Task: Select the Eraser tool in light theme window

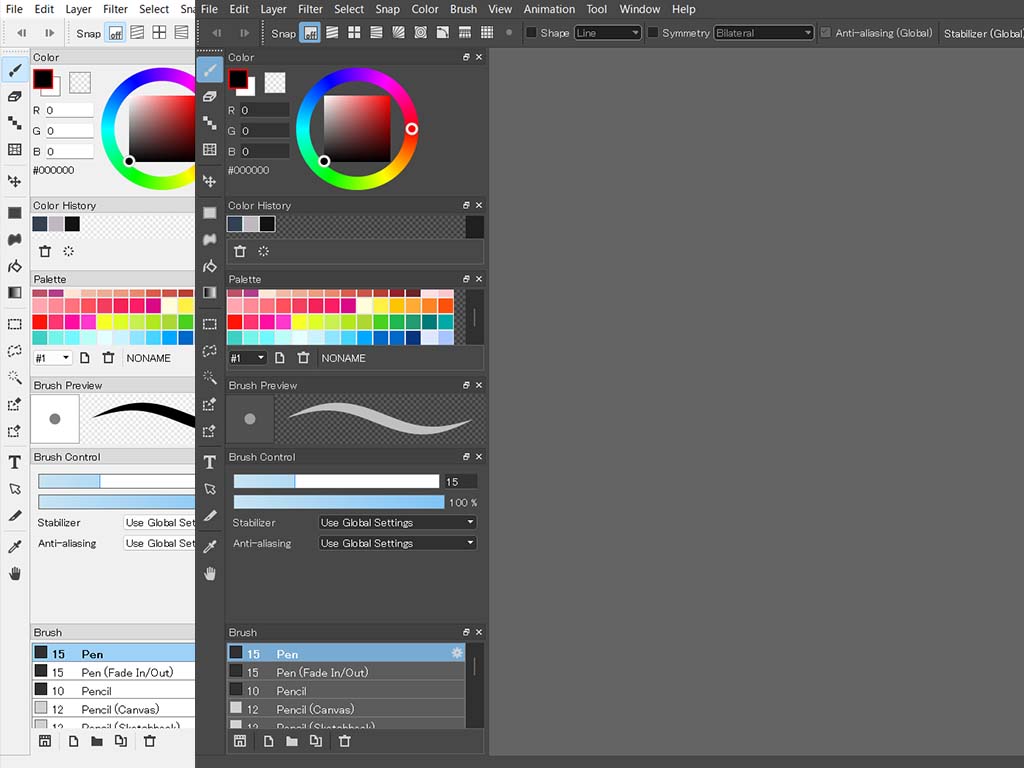Action: [14, 97]
